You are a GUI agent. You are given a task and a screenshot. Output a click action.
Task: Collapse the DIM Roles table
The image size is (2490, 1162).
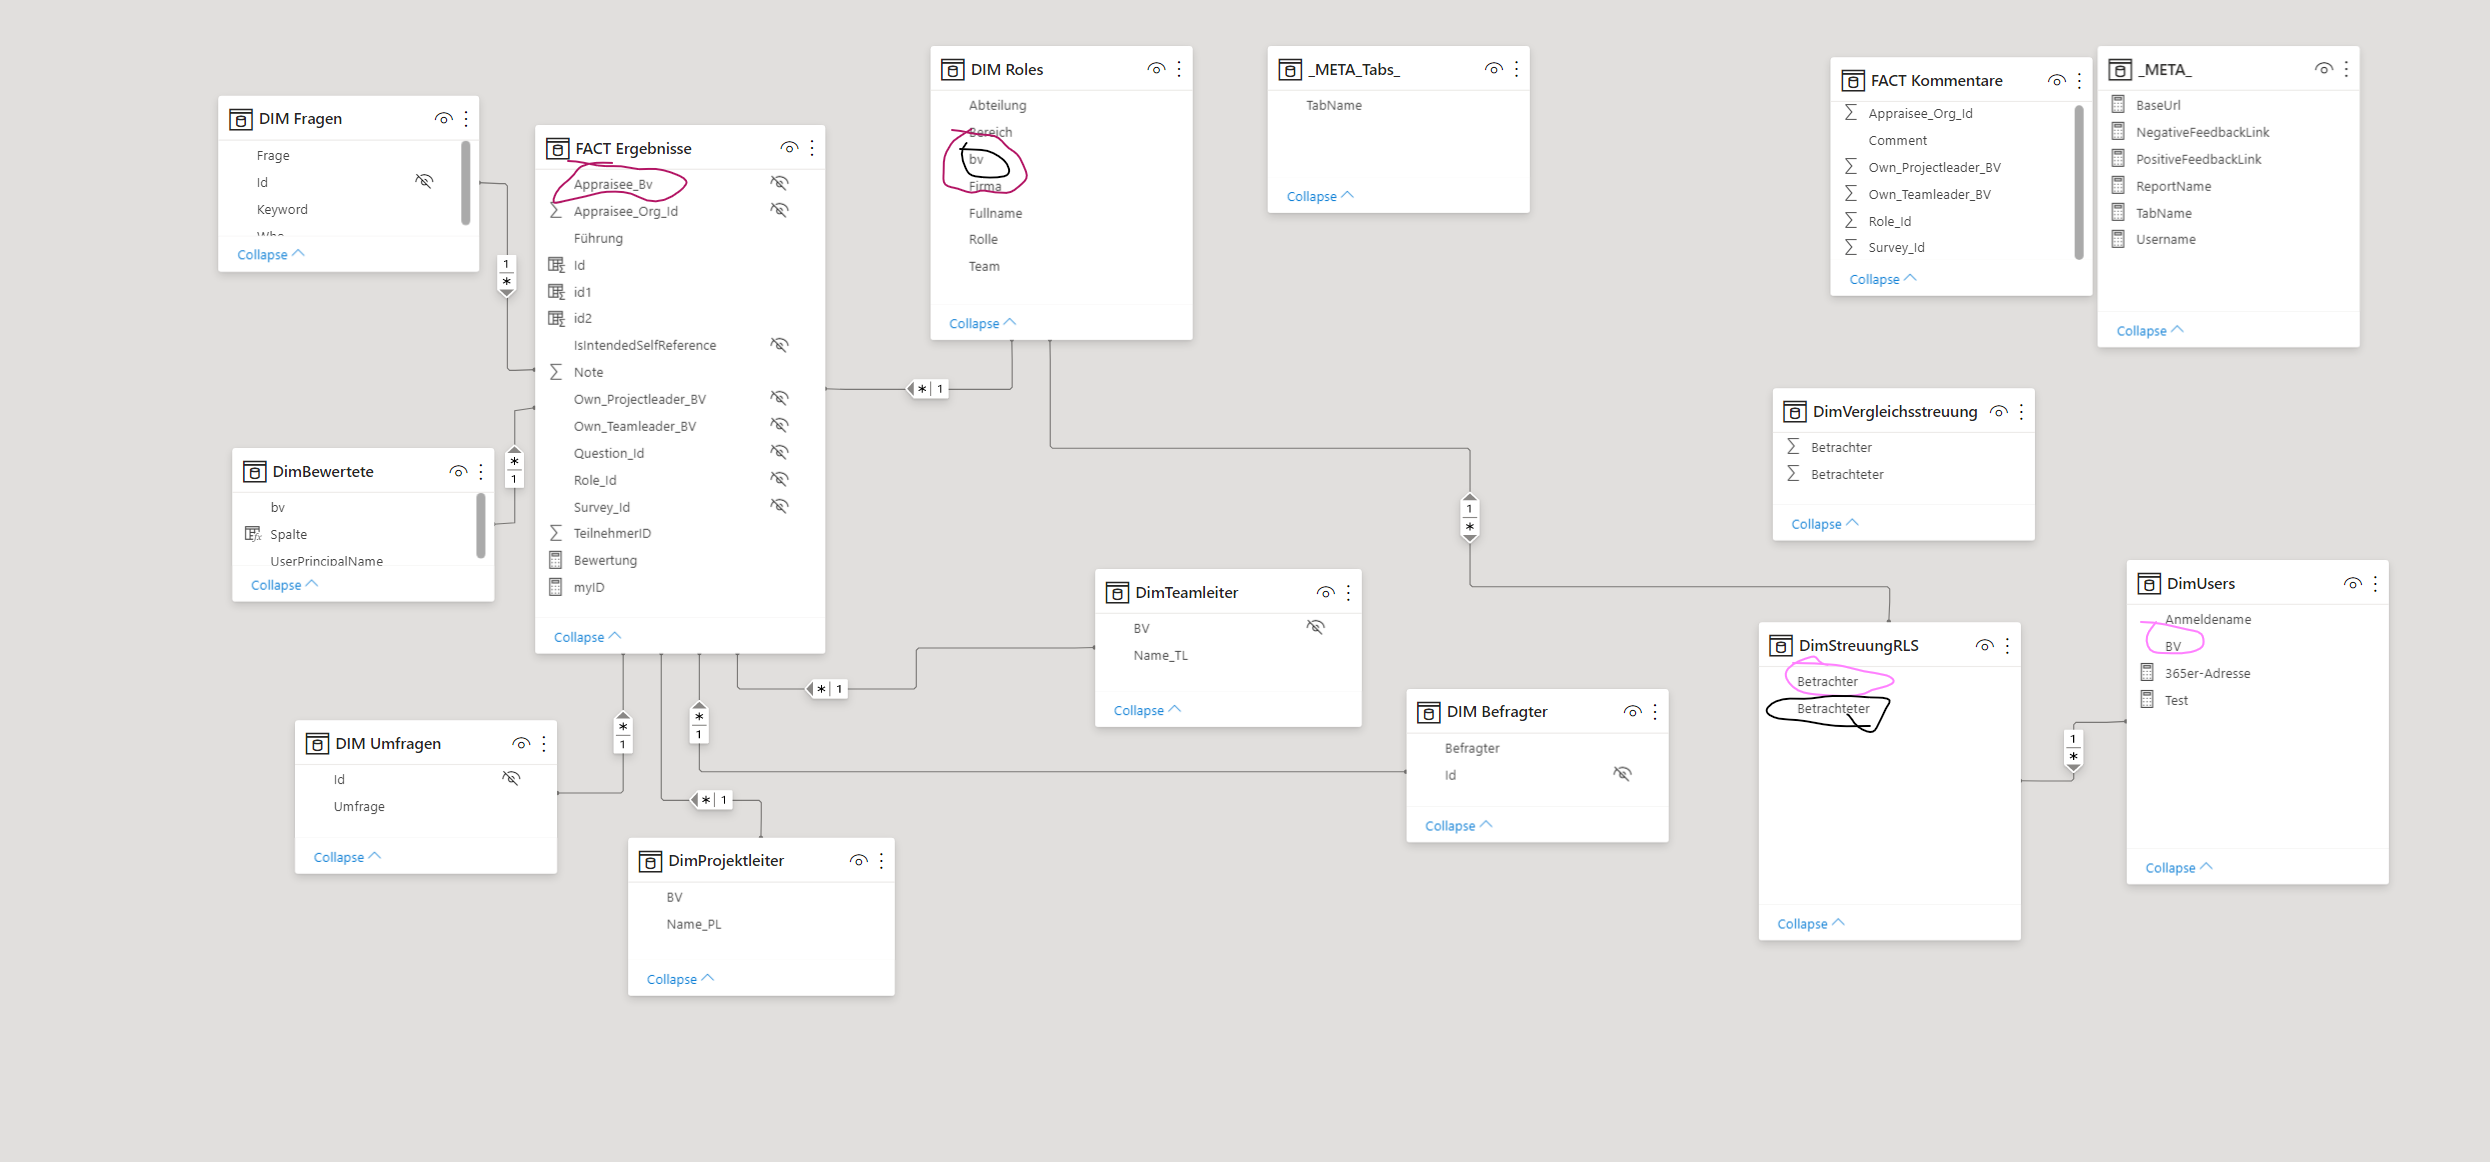(983, 323)
